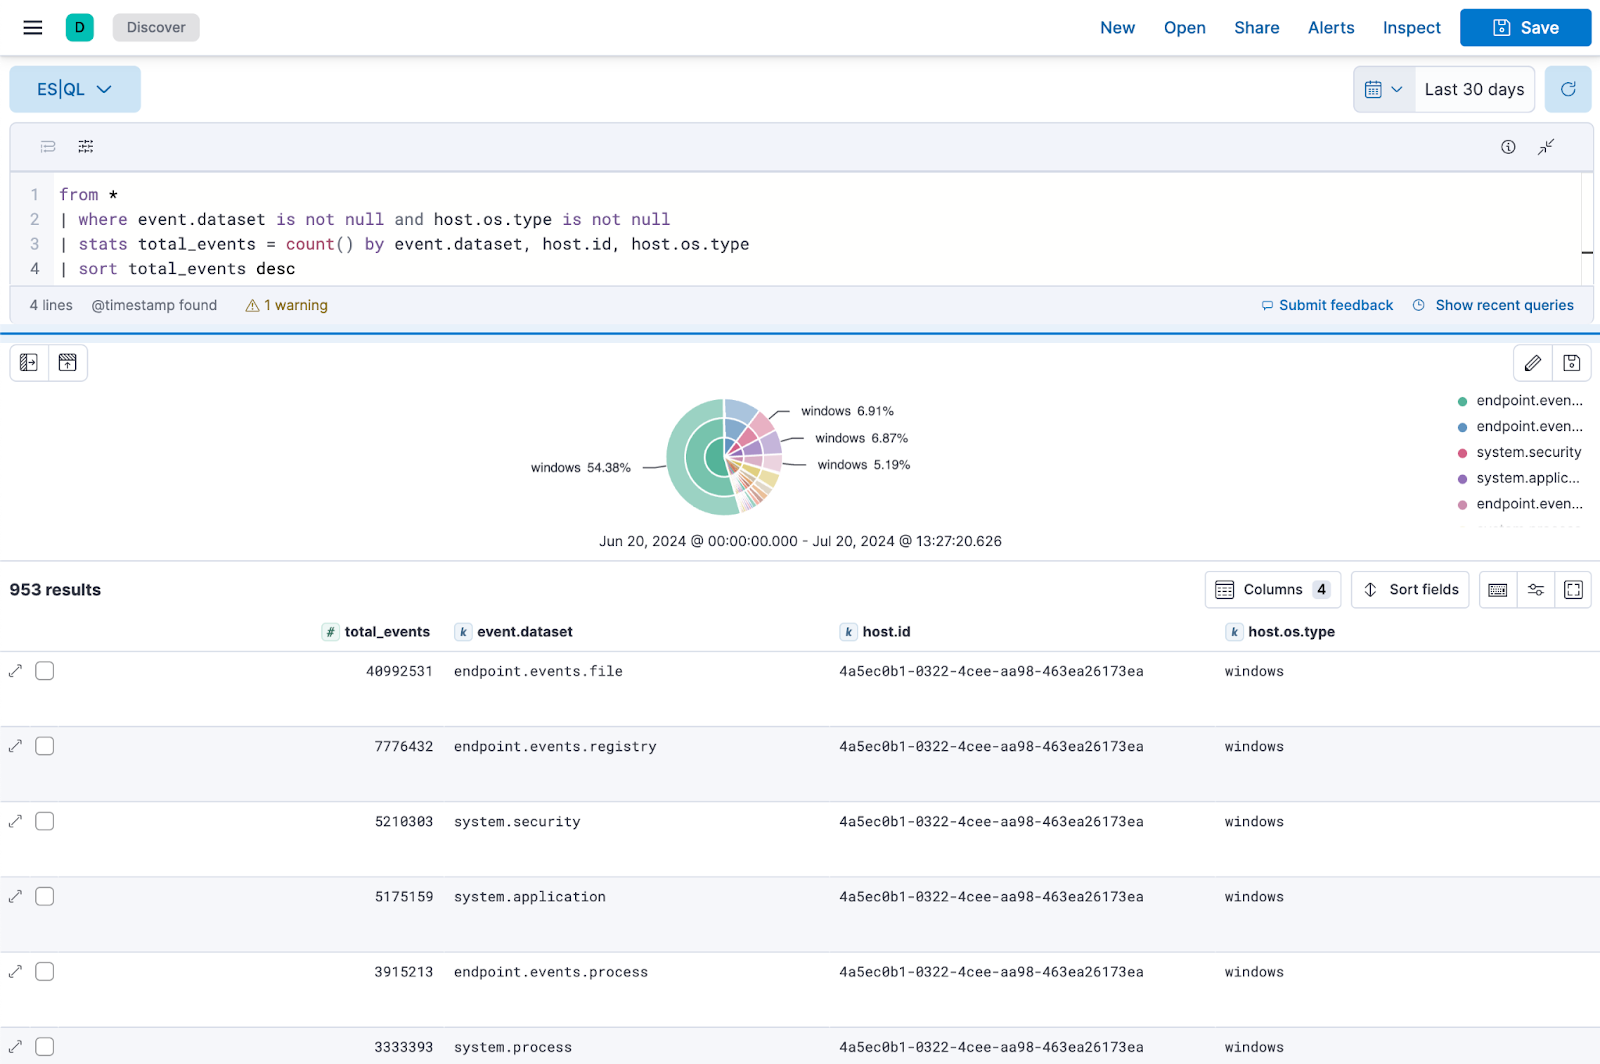
Task: Click the 40992531 total_events cell
Action: click(x=399, y=671)
